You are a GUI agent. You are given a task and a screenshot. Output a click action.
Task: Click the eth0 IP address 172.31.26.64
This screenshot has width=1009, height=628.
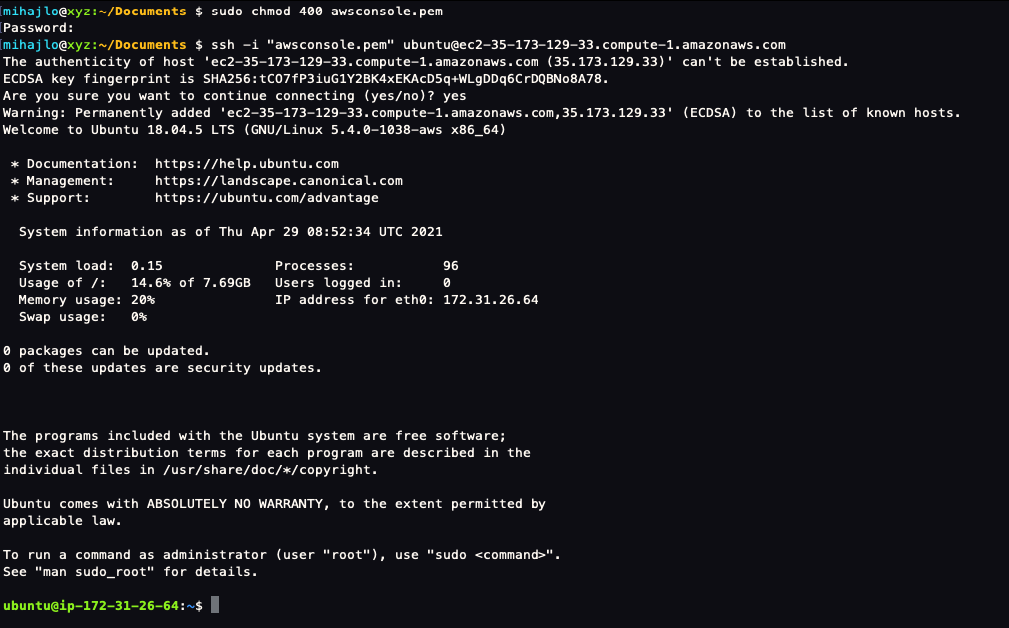[490, 300]
